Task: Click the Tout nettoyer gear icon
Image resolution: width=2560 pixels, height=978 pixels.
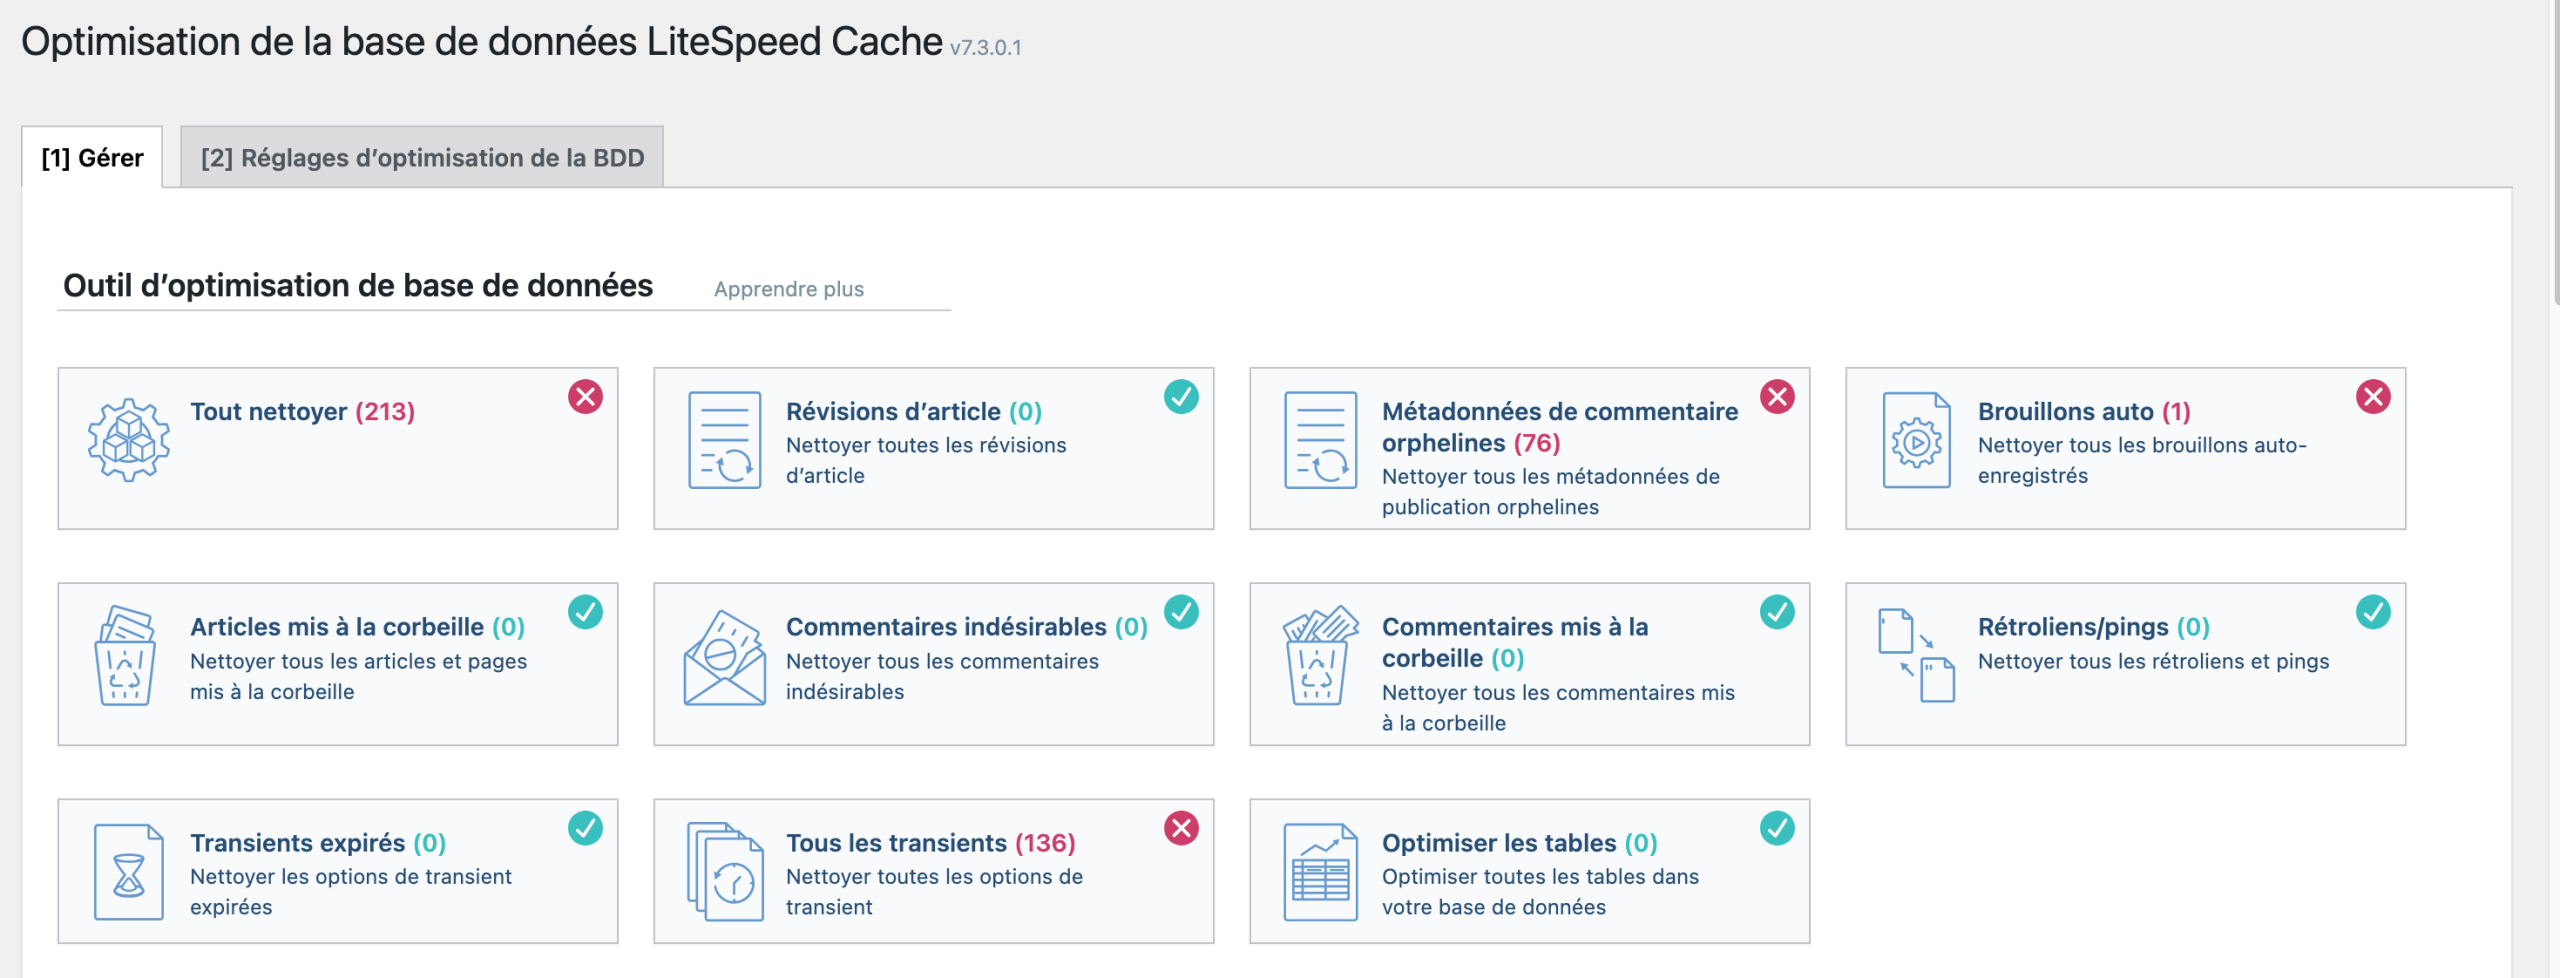Action: (128, 440)
